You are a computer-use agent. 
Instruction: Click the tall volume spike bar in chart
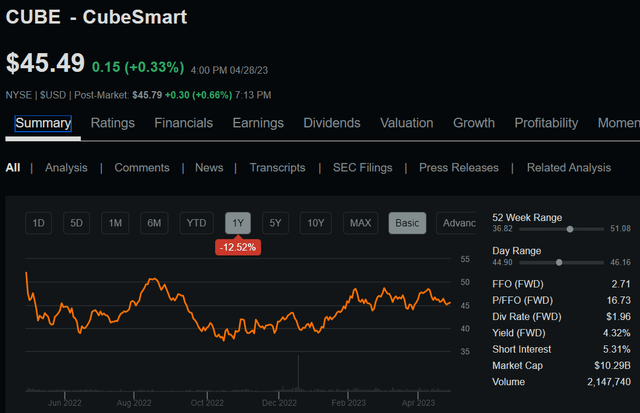[x=298, y=373]
